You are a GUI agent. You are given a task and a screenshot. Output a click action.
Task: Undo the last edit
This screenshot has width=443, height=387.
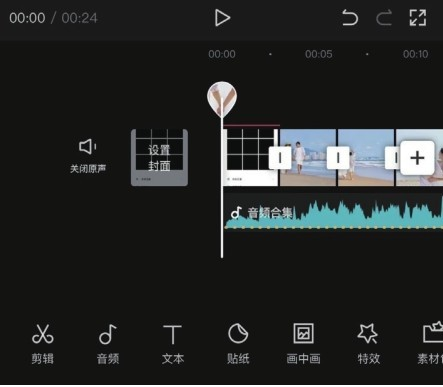pyautogui.click(x=350, y=18)
